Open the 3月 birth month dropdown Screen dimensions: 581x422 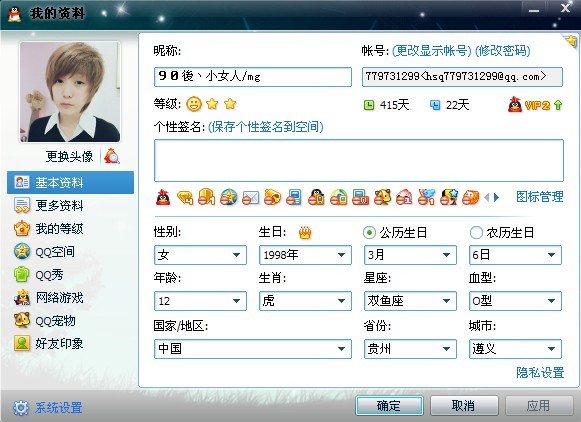click(x=410, y=255)
